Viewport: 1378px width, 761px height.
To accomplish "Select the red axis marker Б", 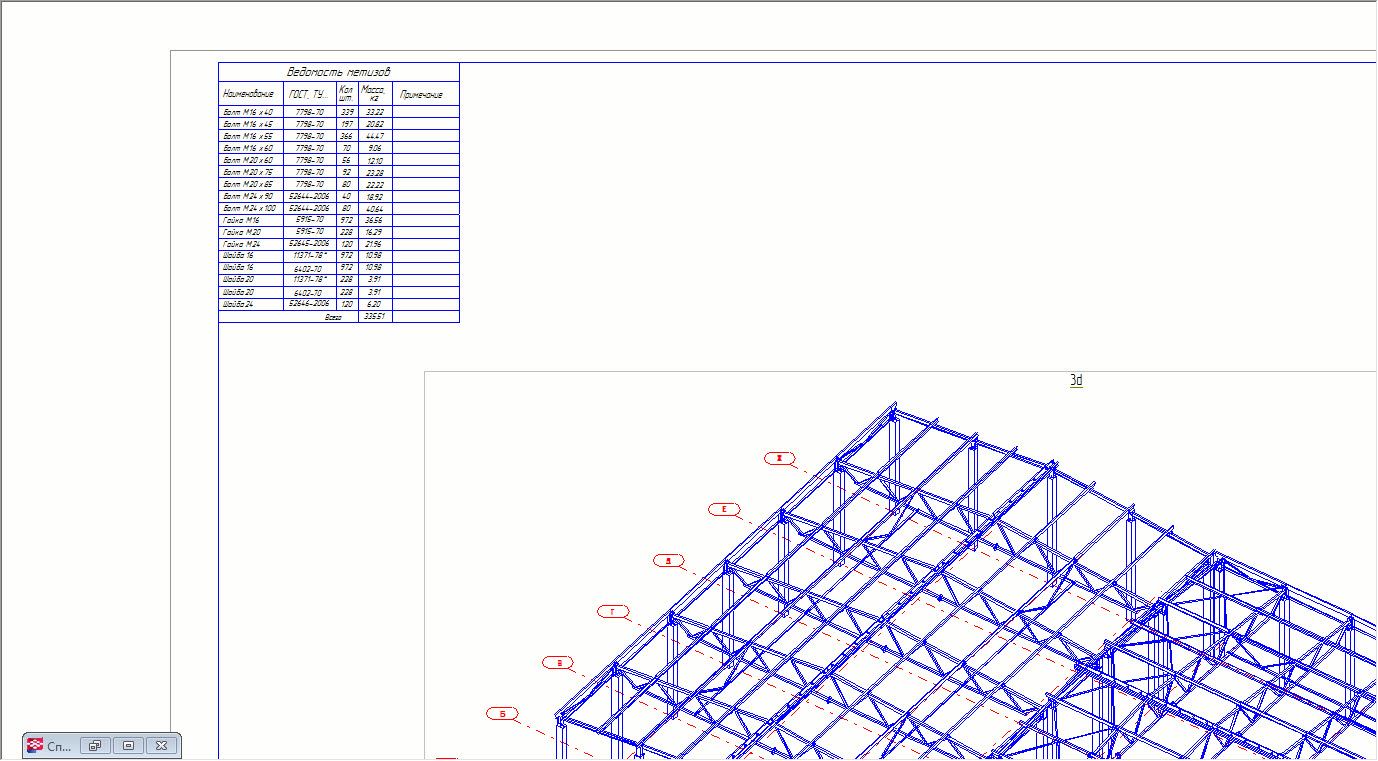I will [503, 714].
